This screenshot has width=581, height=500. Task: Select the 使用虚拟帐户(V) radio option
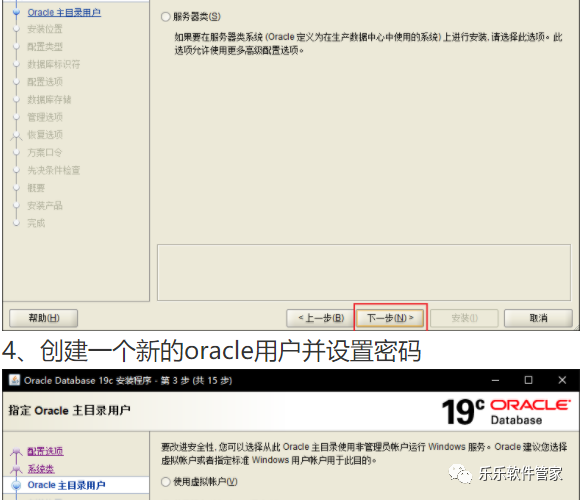click(x=166, y=482)
